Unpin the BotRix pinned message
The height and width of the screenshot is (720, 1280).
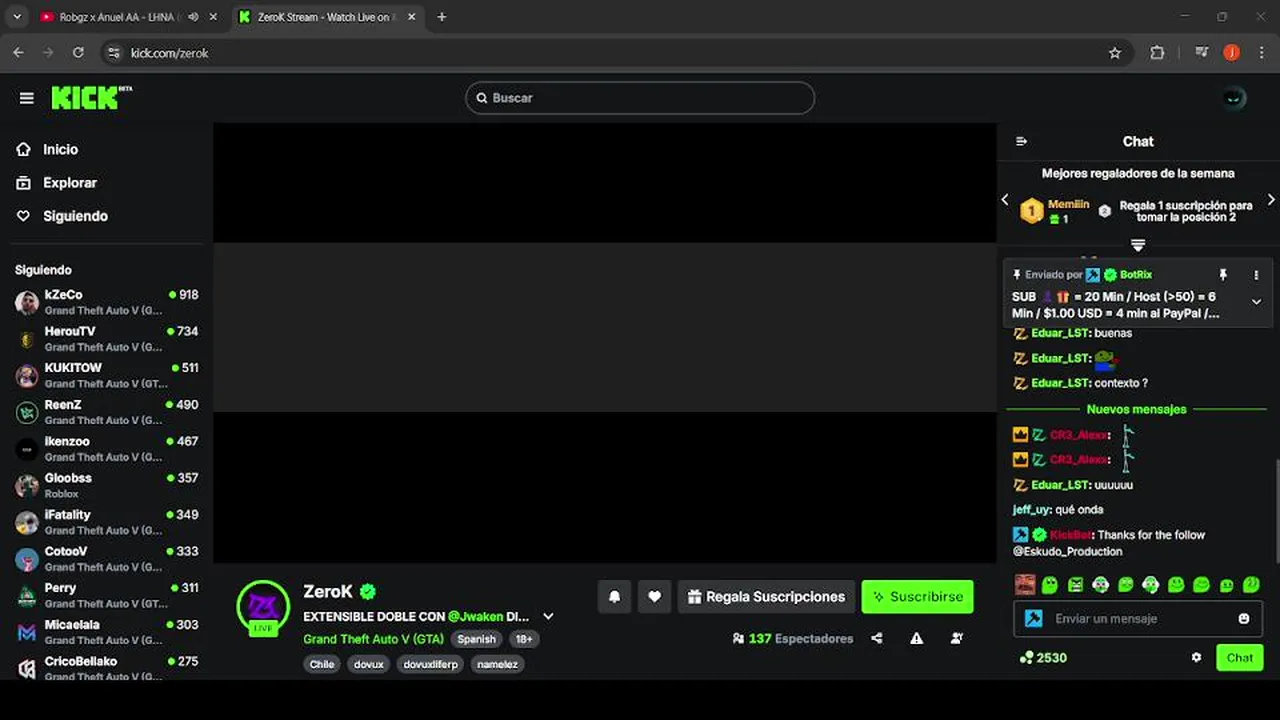point(1222,275)
